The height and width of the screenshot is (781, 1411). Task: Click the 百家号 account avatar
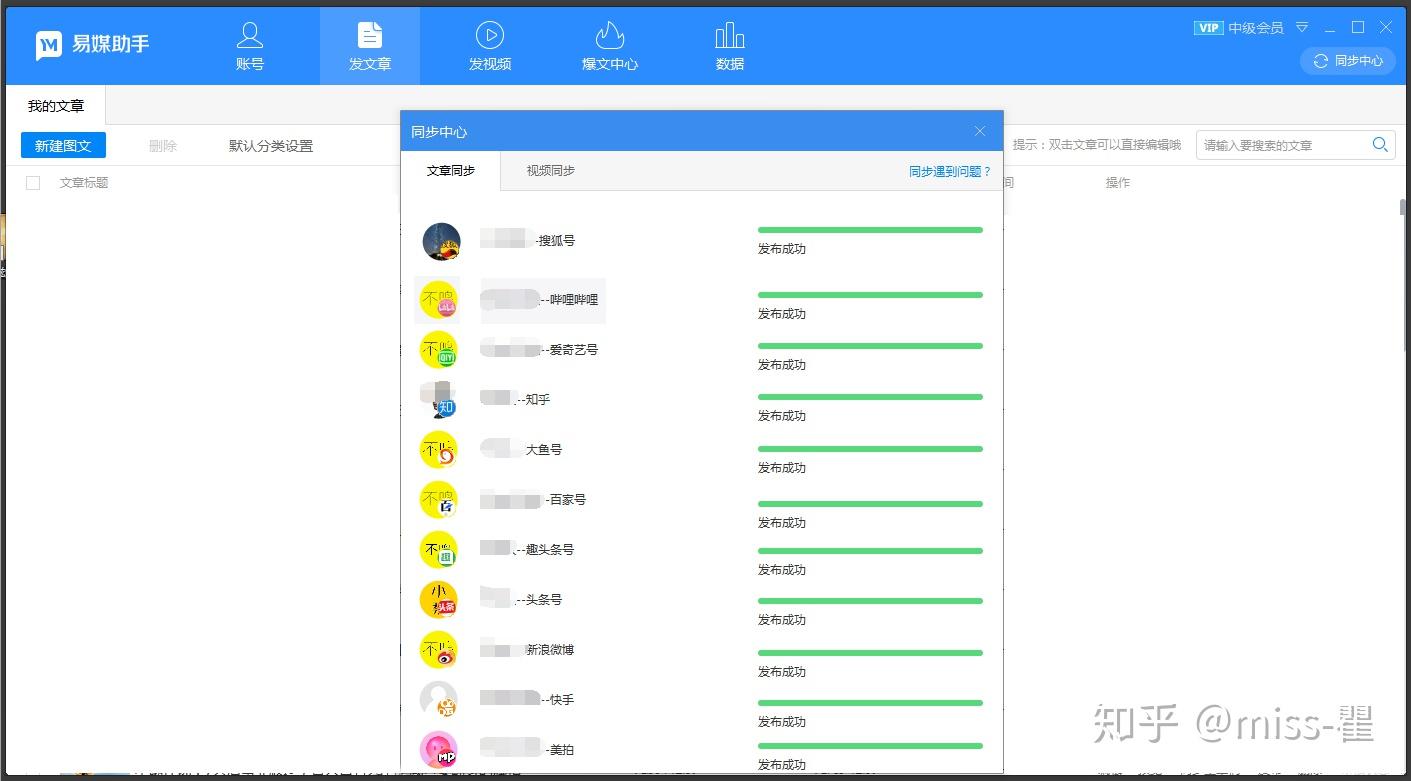click(x=438, y=500)
